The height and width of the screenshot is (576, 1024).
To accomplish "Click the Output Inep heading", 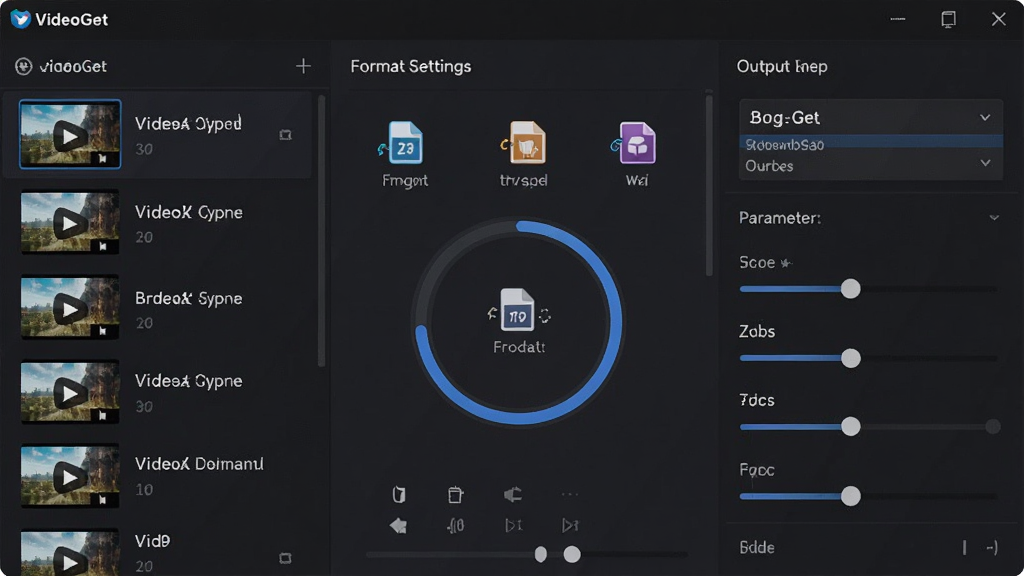I will (782, 67).
